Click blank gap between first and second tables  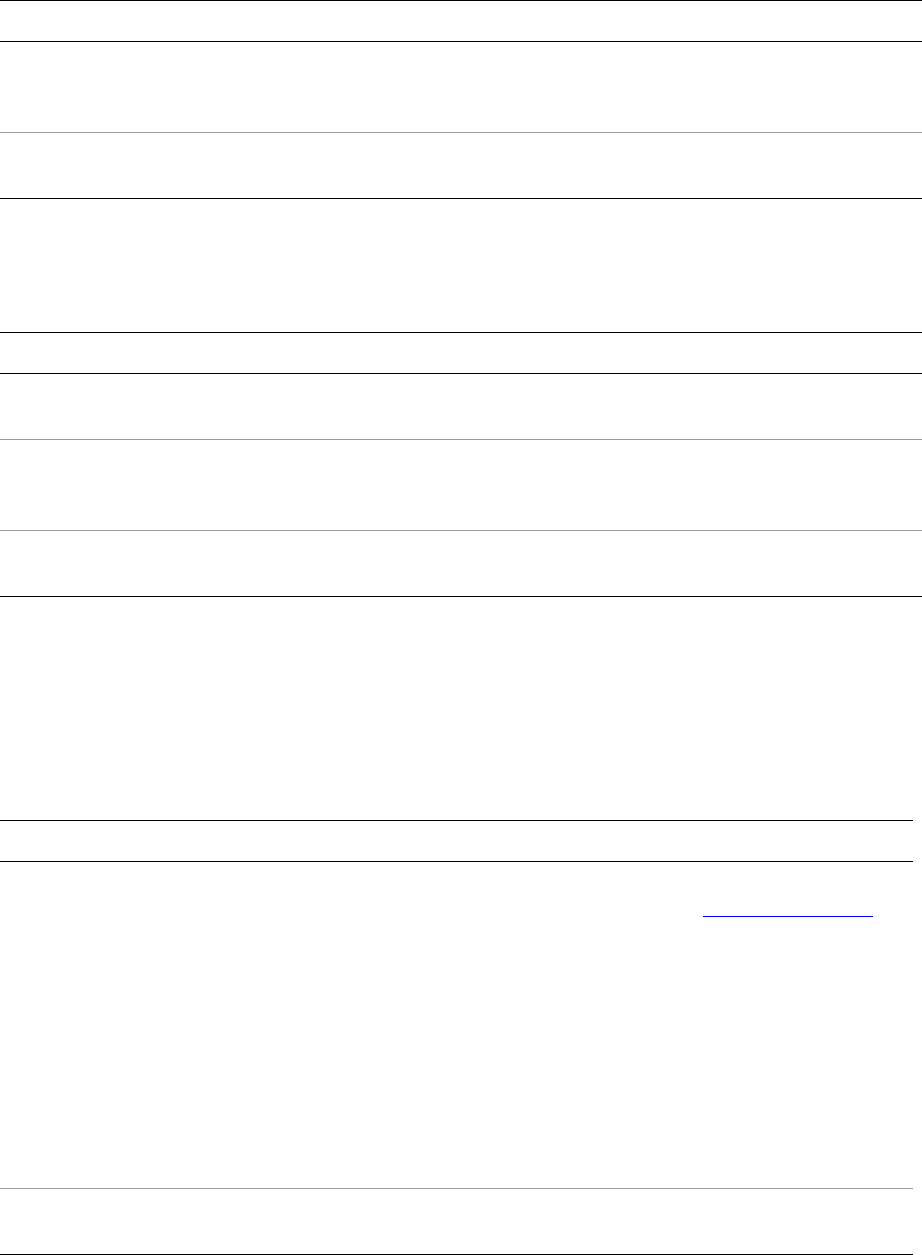pos(460,265)
